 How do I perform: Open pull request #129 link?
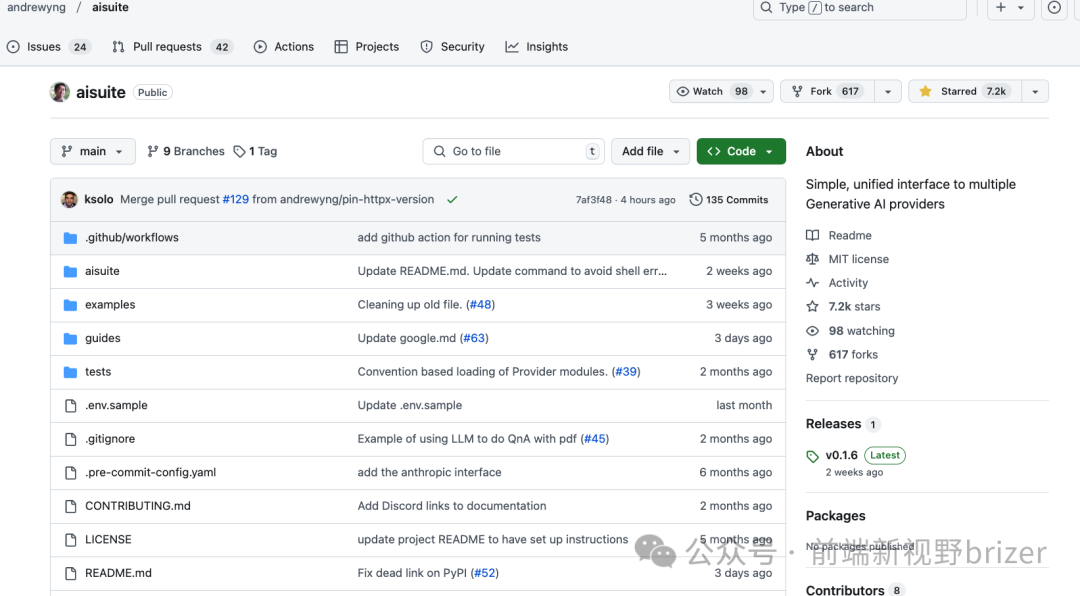click(x=236, y=199)
